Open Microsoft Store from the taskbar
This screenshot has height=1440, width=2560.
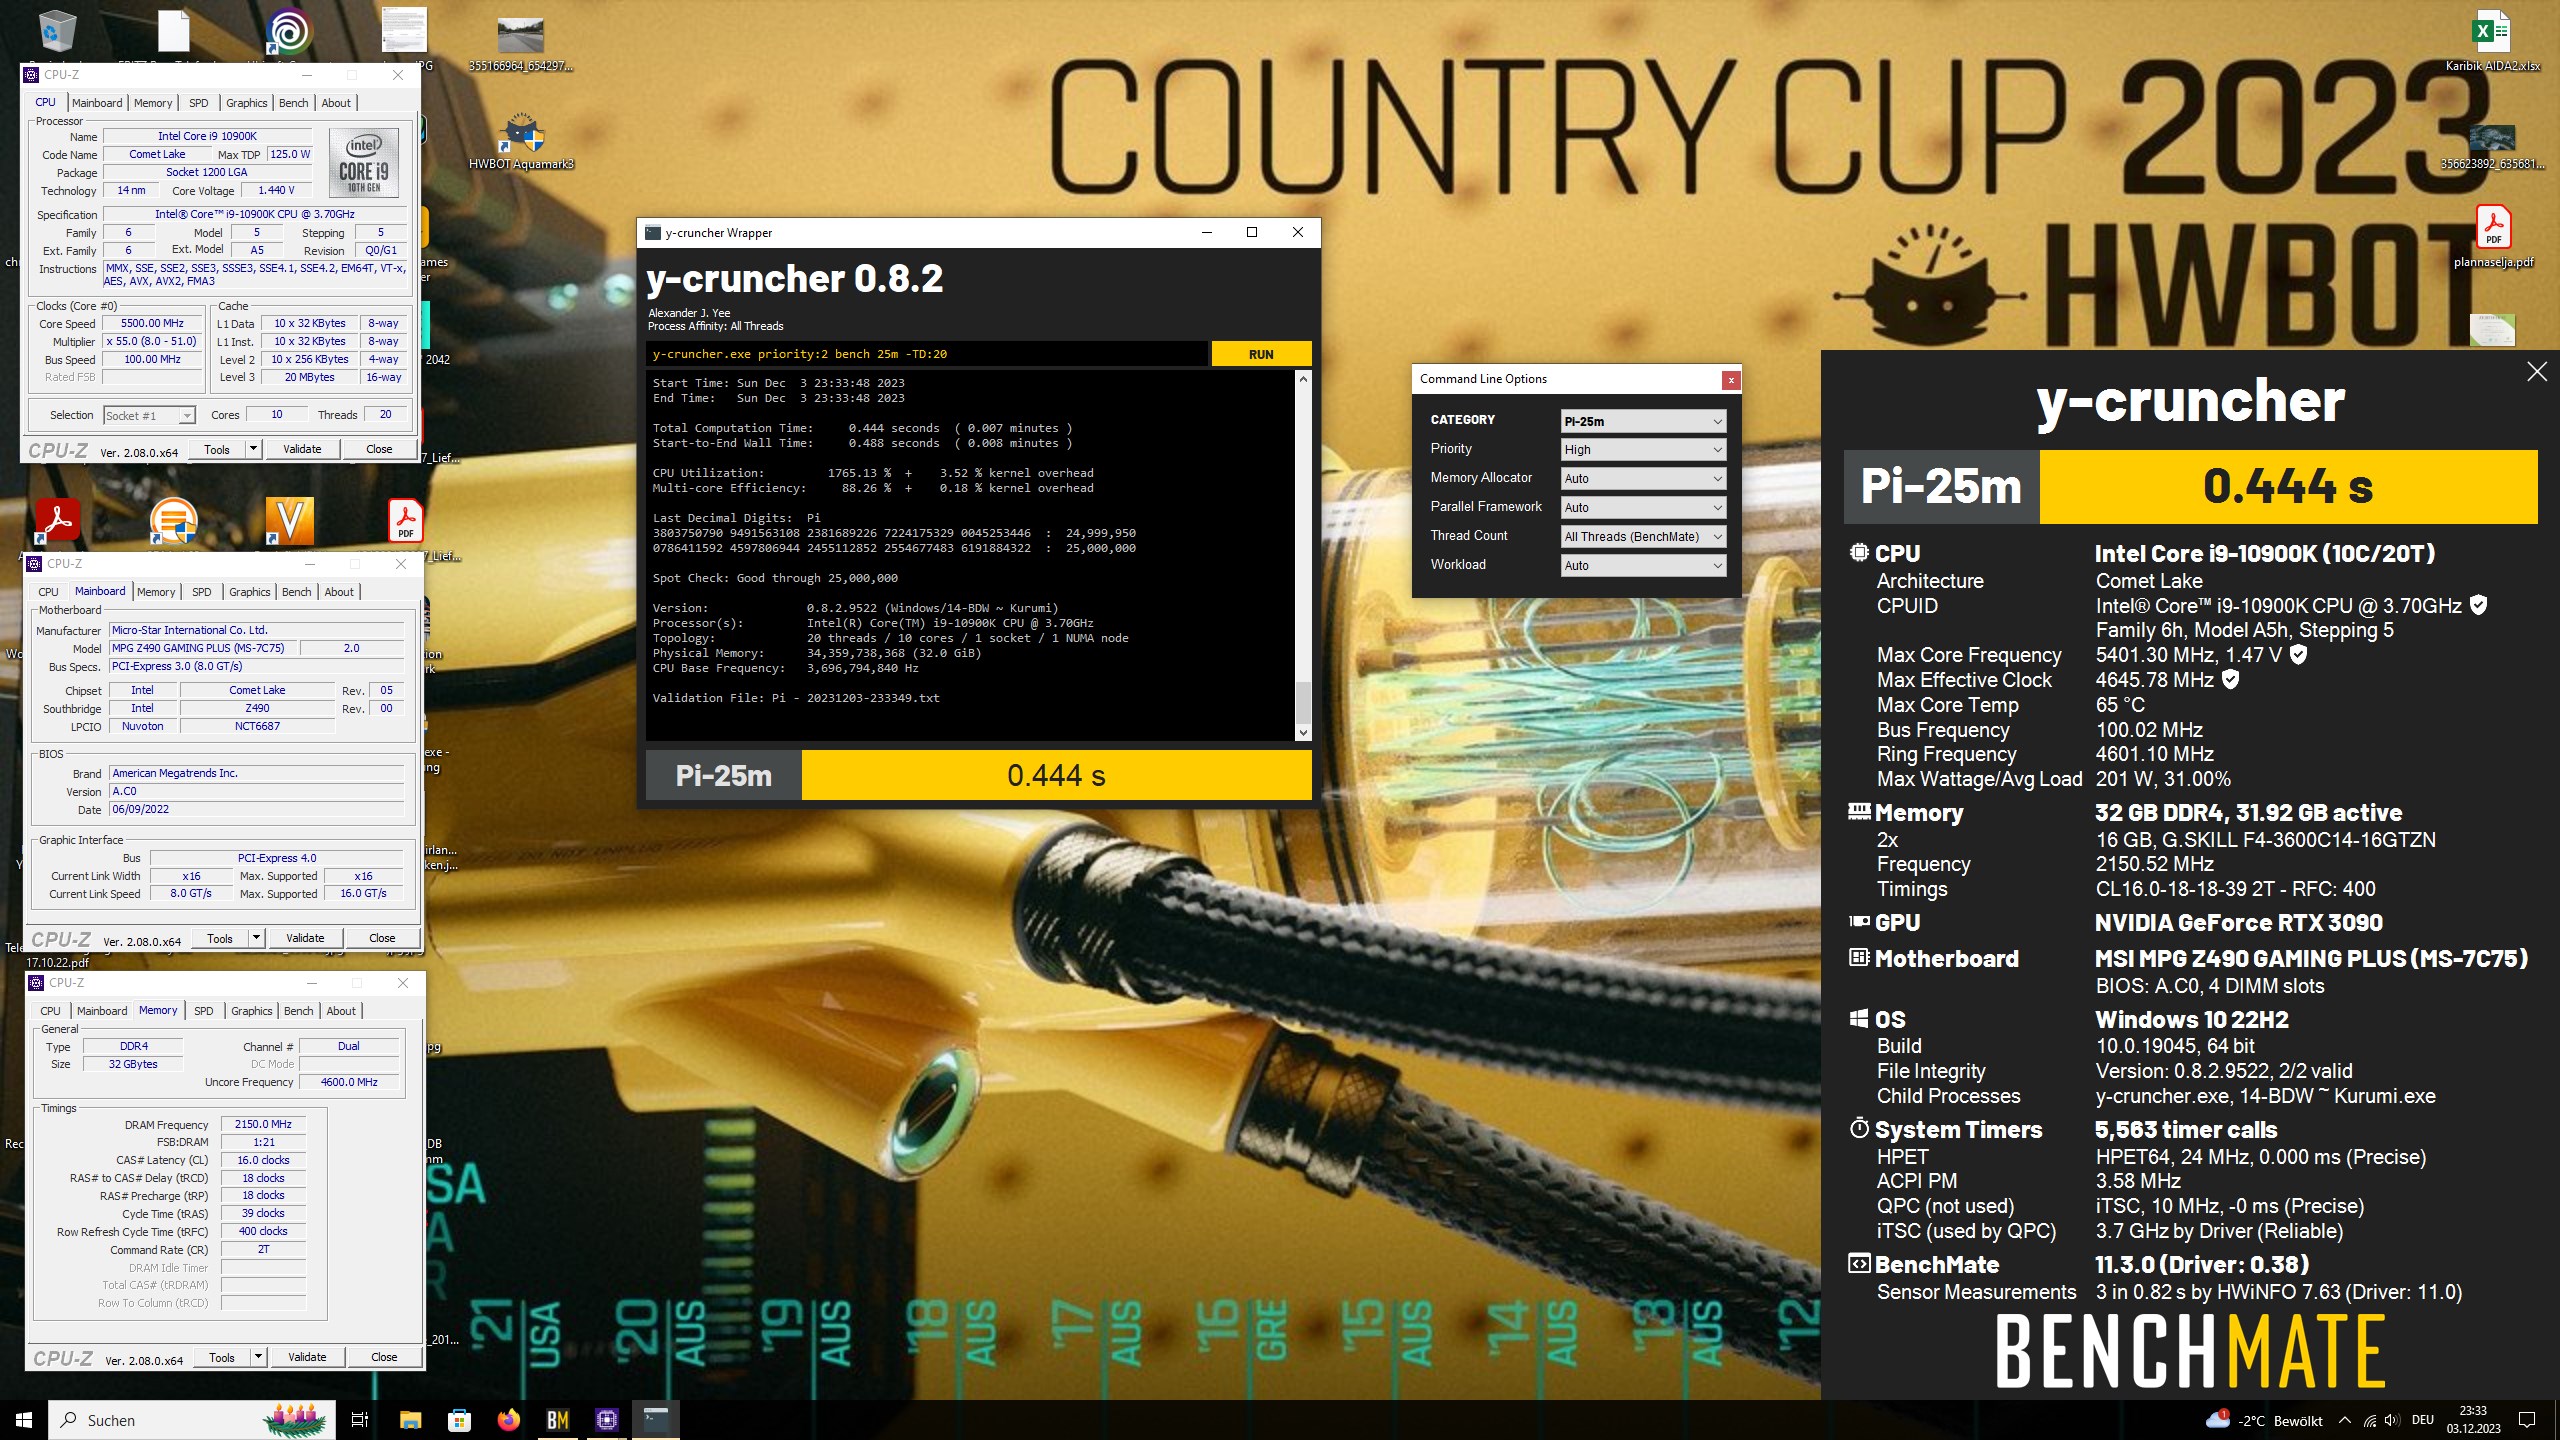[459, 1420]
